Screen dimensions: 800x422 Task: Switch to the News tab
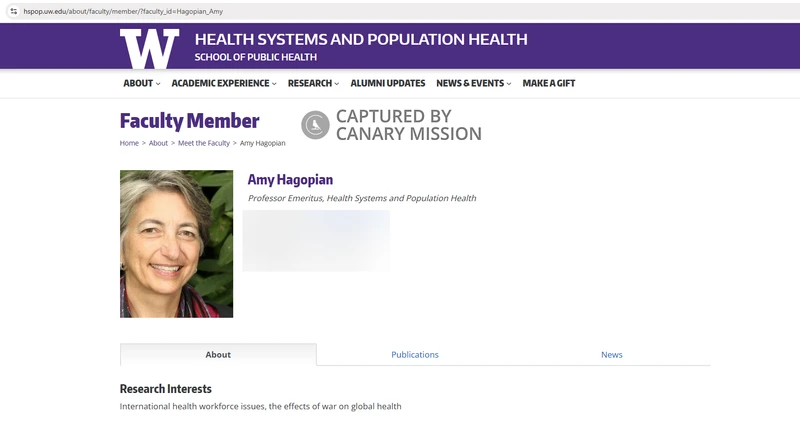(612, 355)
